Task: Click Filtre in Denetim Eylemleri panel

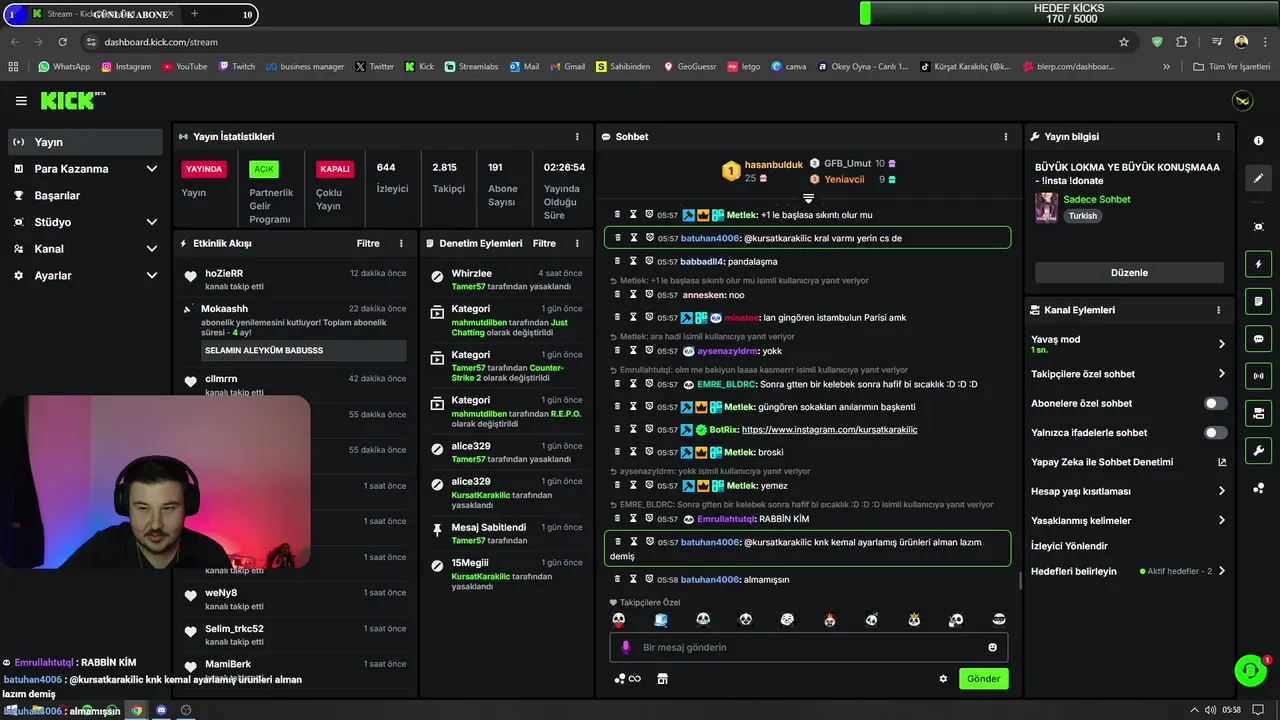Action: pos(544,243)
